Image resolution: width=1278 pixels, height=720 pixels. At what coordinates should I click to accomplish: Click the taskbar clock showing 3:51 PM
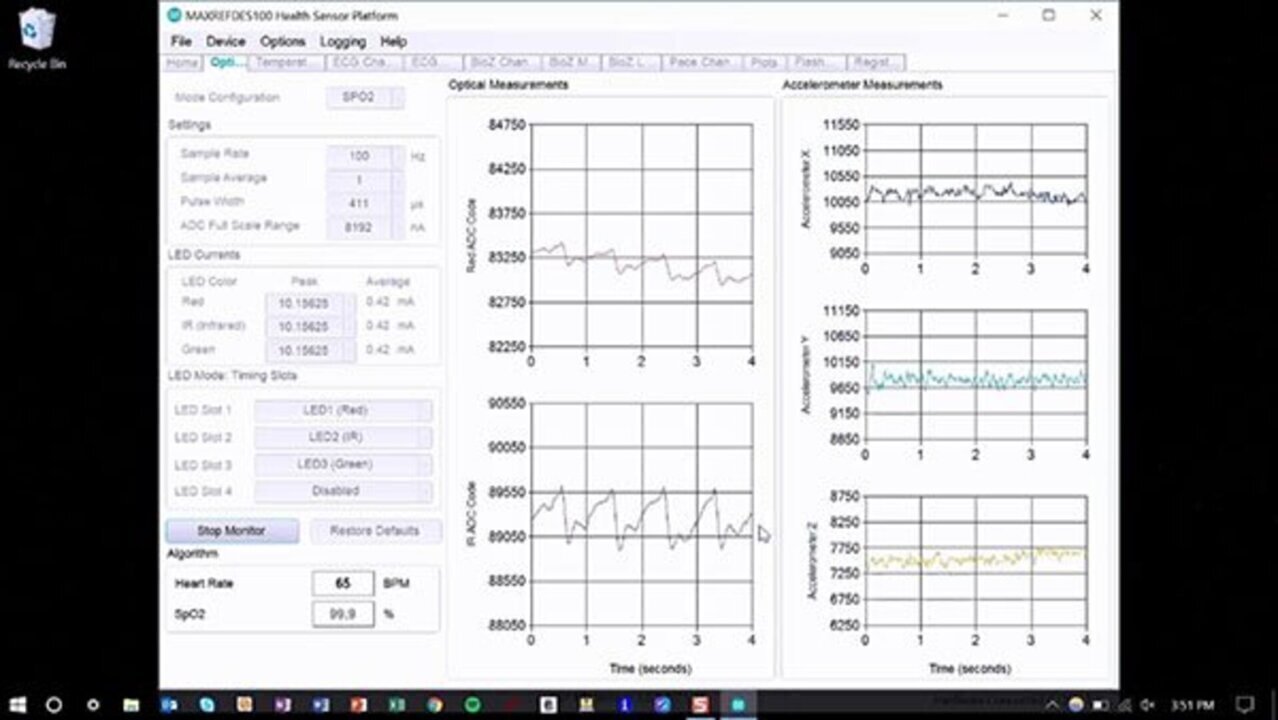pyautogui.click(x=1192, y=705)
